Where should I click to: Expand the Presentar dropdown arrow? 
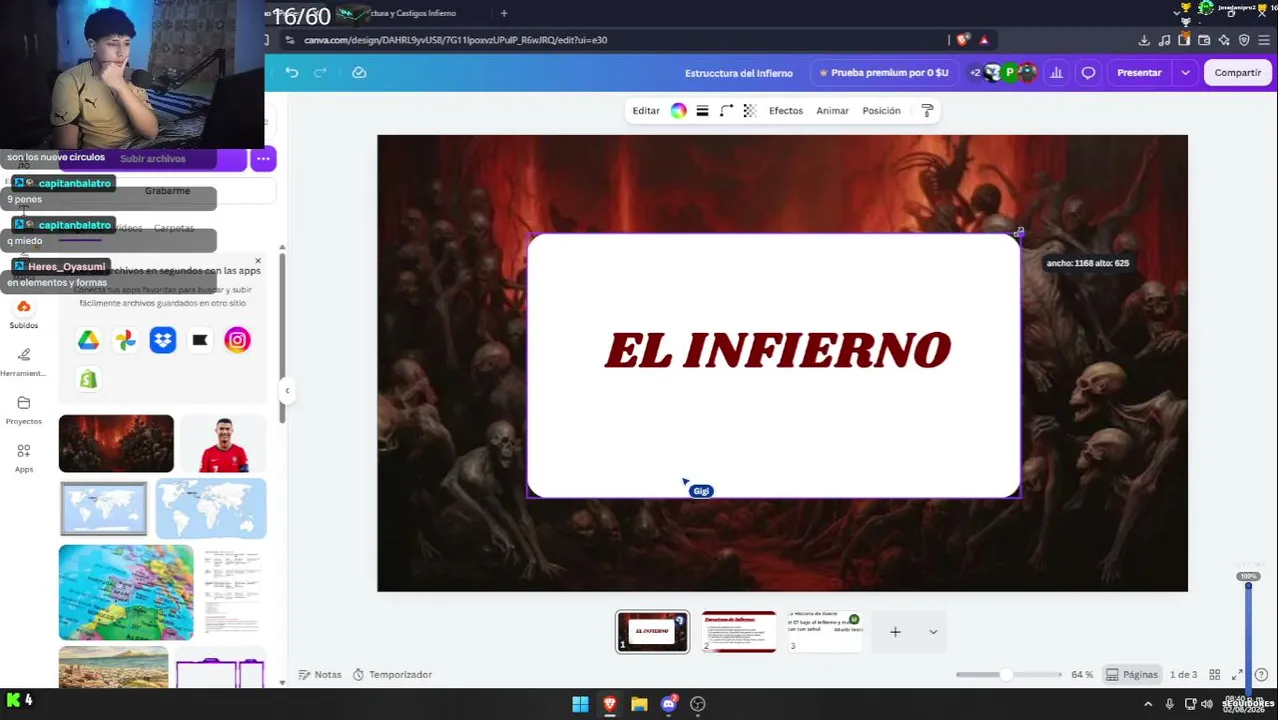pos(1185,73)
